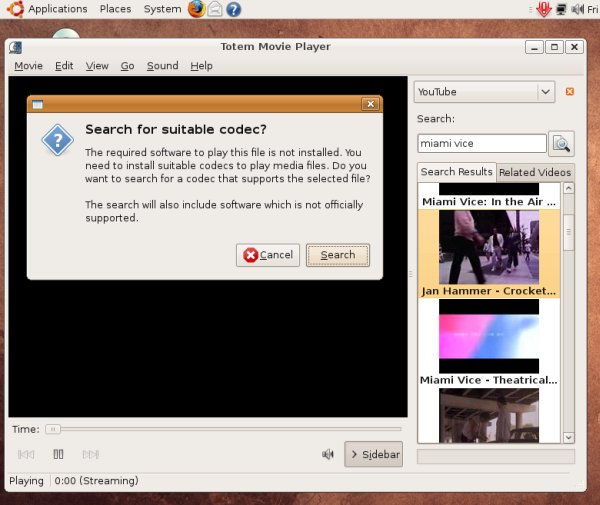Viewport: 600px width, 505px height.
Task: Open the Sound menu
Action: 162,66
